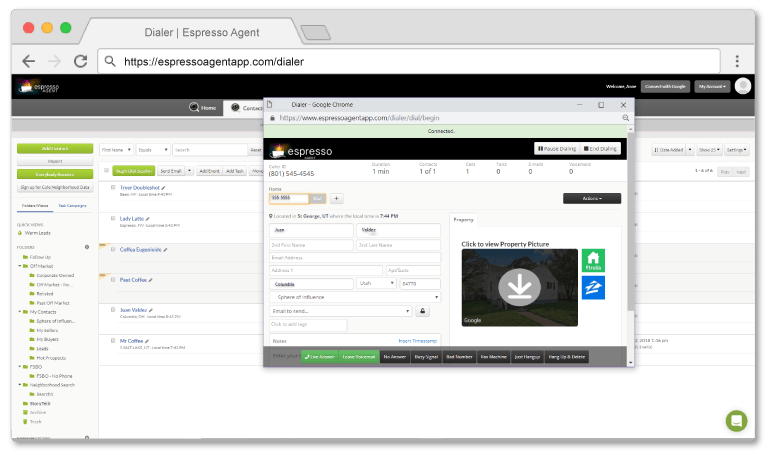The width and height of the screenshot is (777, 464).
Task: Open the Utah state dropdown
Action: 376,284
